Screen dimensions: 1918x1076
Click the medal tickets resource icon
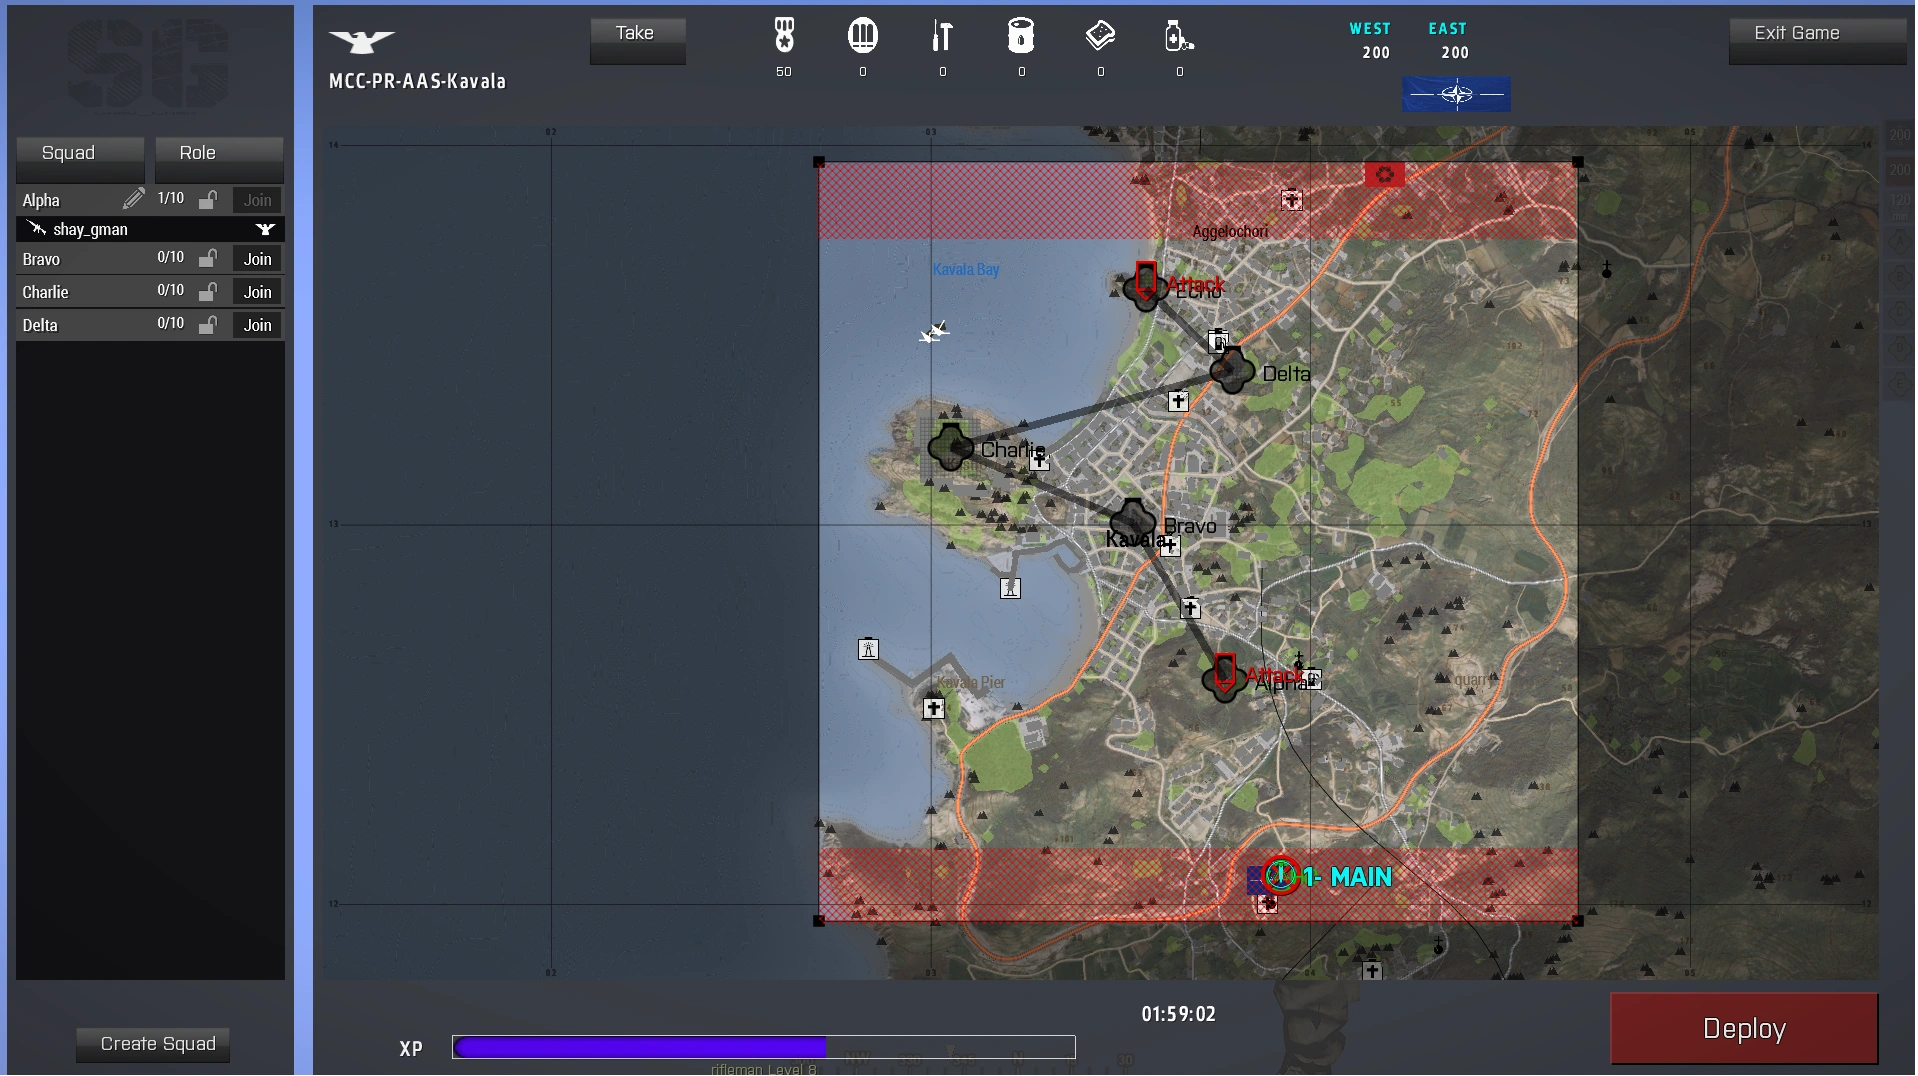click(784, 36)
